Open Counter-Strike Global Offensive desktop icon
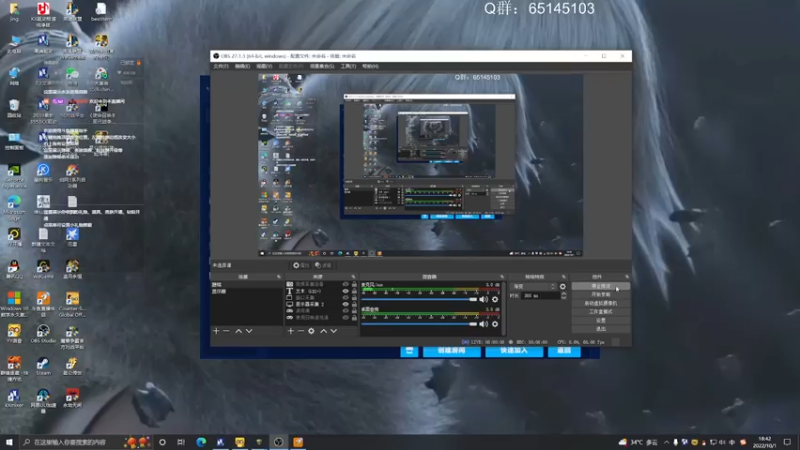800x450 pixels. [x=72, y=304]
